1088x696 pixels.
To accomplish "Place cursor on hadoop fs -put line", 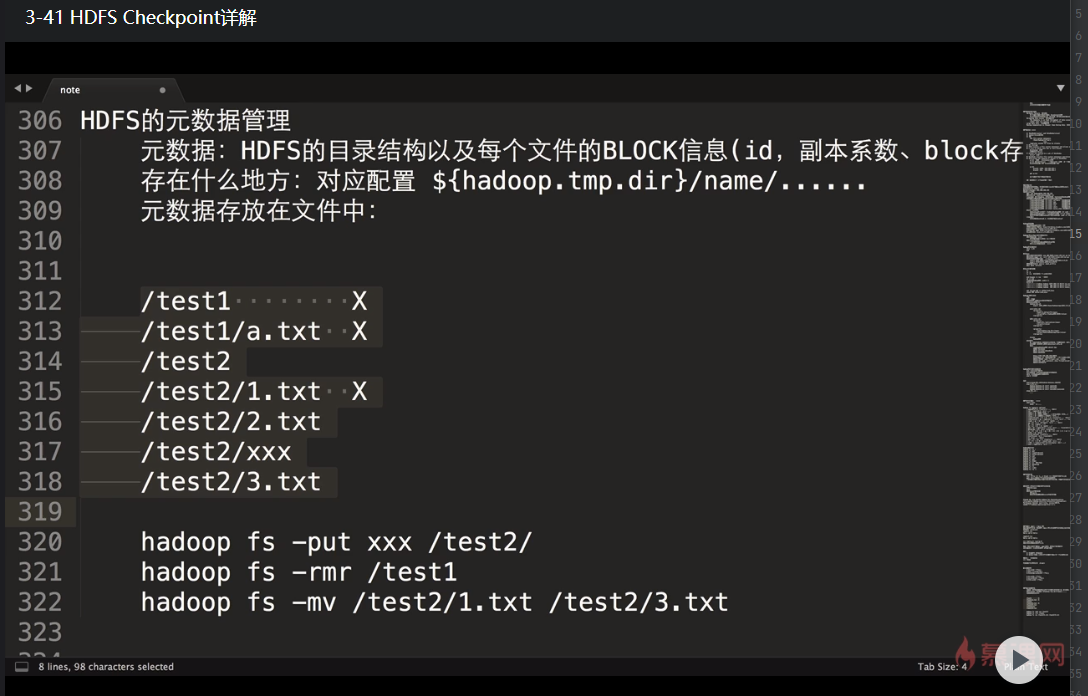I will pos(337,542).
